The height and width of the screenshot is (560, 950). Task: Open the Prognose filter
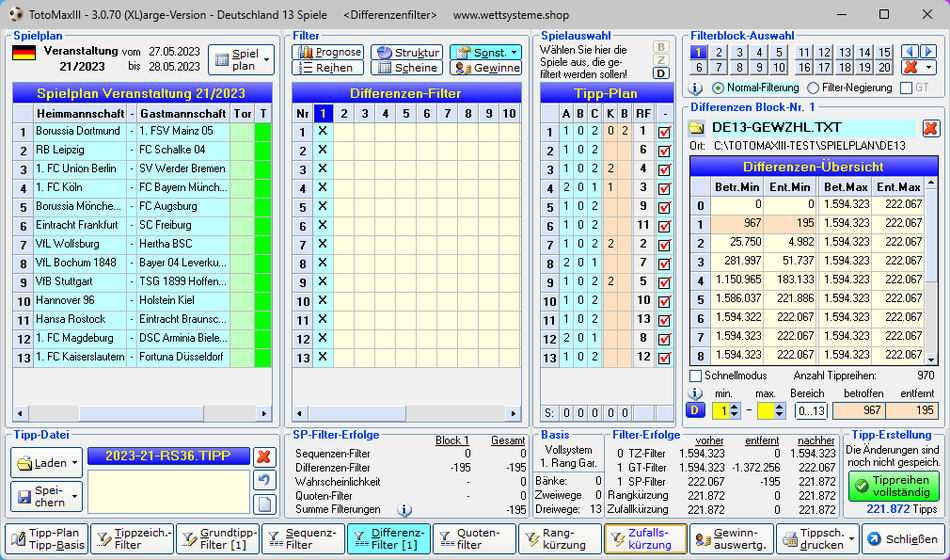[328, 52]
